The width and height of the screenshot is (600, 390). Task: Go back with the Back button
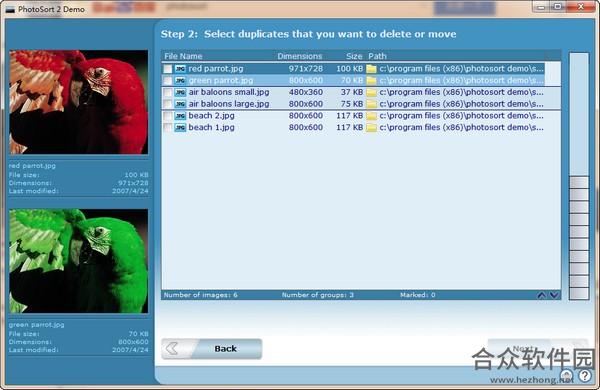[212, 349]
